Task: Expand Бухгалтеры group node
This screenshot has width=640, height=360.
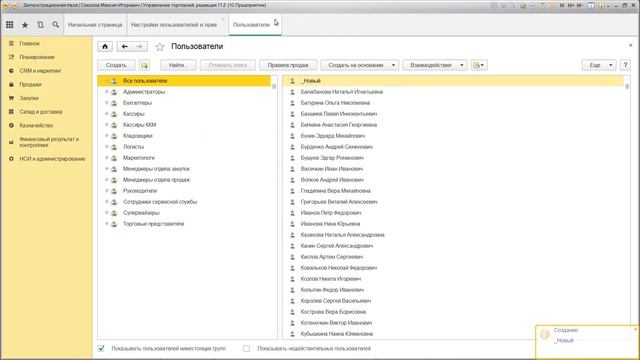Action: coord(107,102)
